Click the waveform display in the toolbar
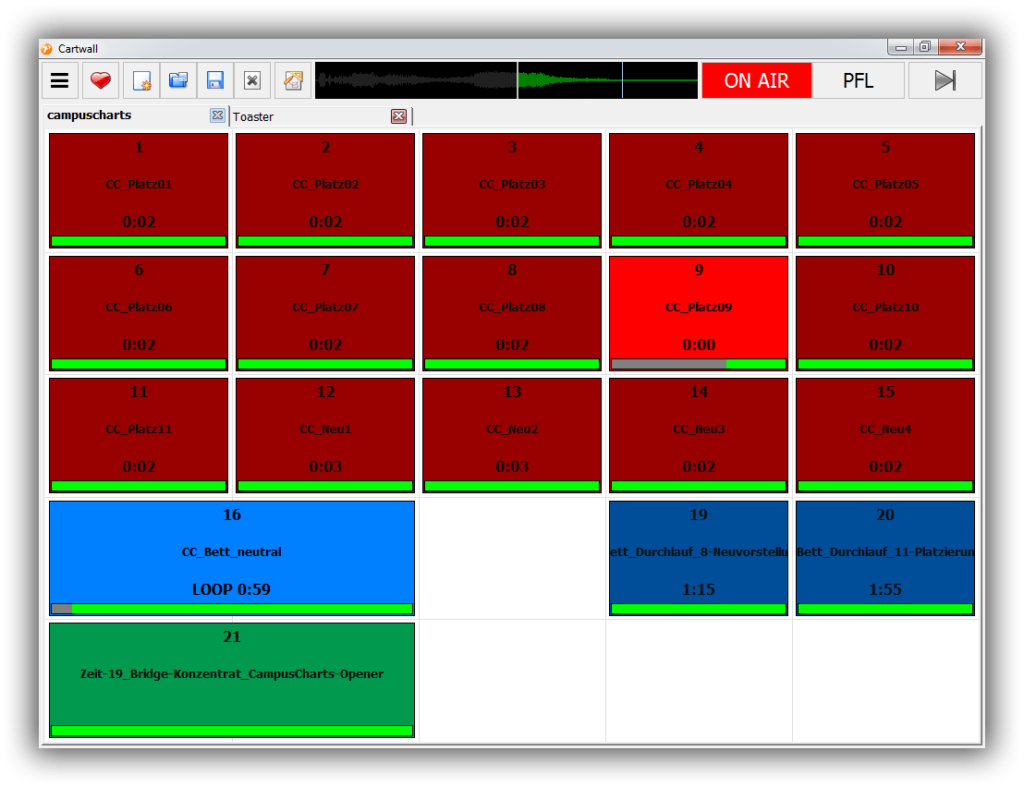Image resolution: width=1024 pixels, height=787 pixels. (x=508, y=80)
